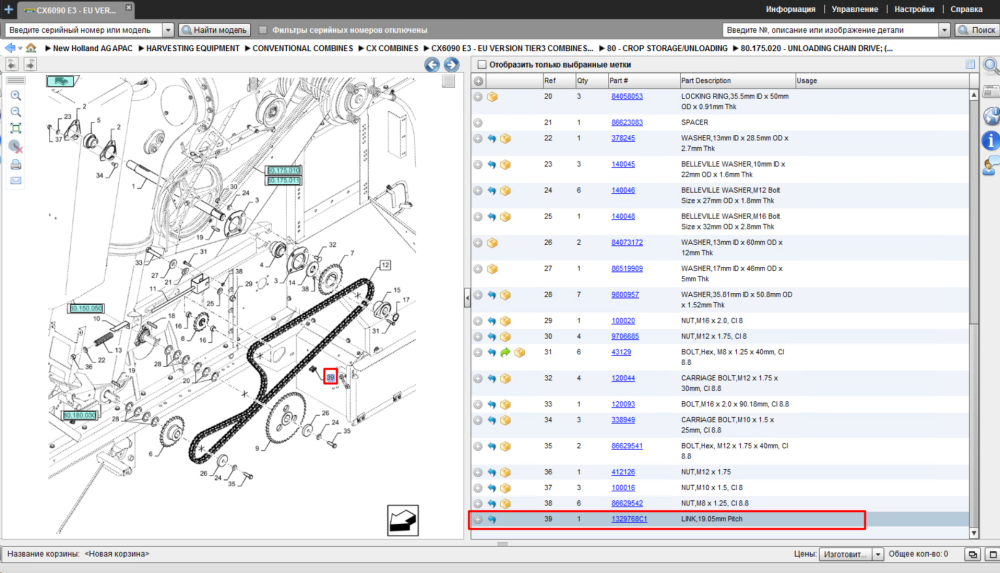This screenshot has width=1000, height=573.
Task: Open the prices dropdown in status bar
Action: (878, 554)
